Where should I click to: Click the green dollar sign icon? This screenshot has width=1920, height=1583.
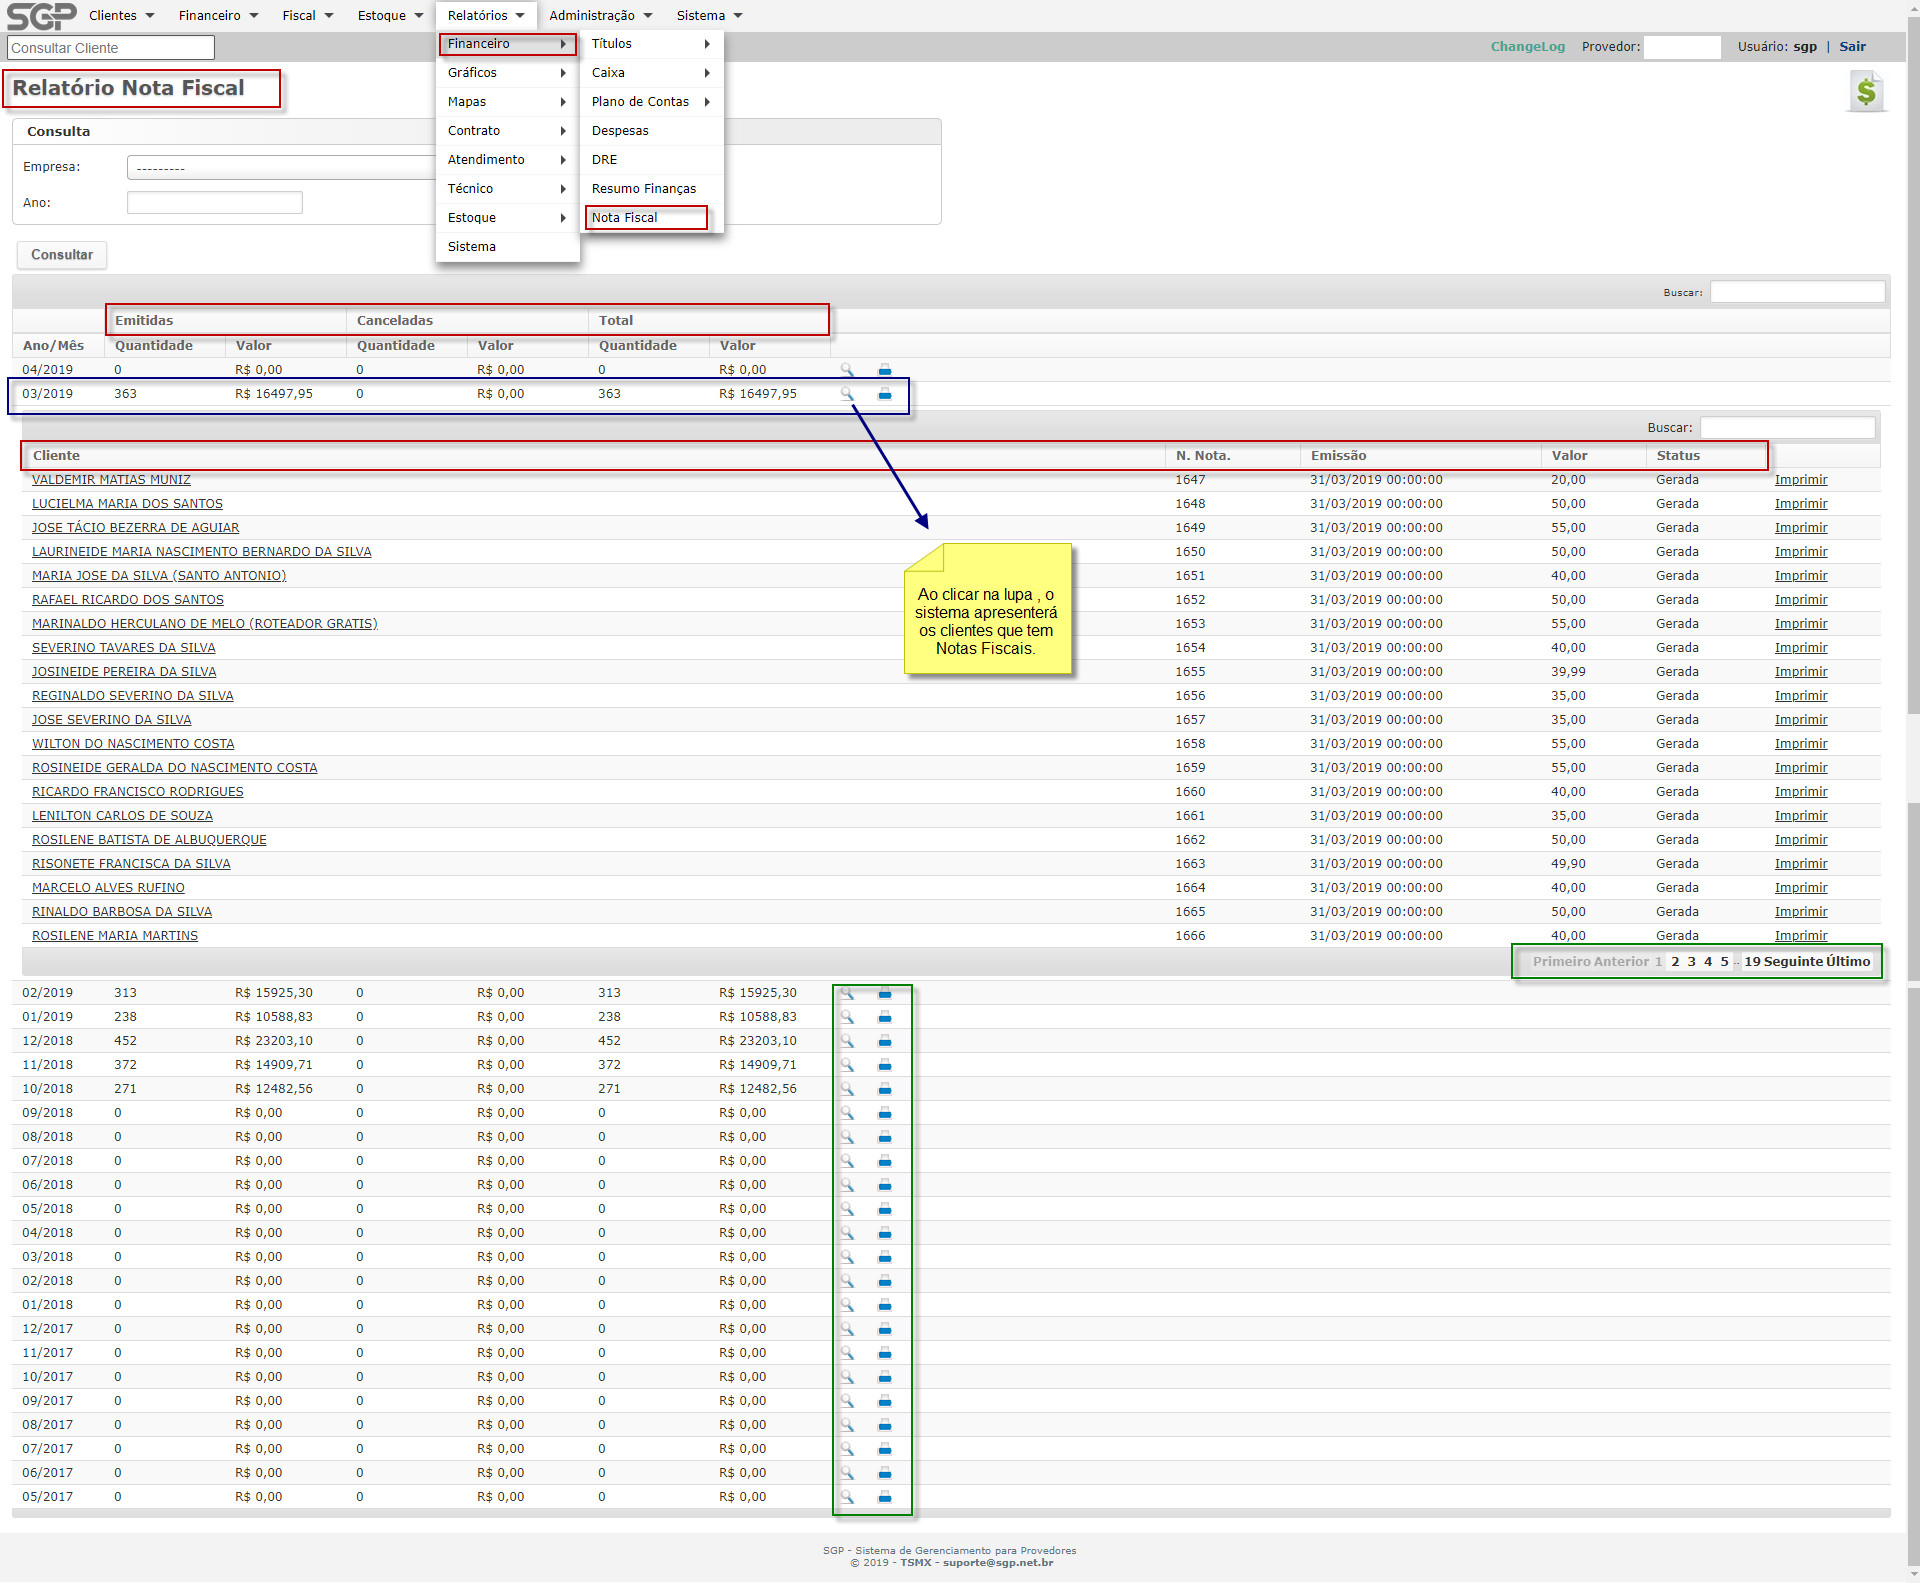tap(1866, 92)
